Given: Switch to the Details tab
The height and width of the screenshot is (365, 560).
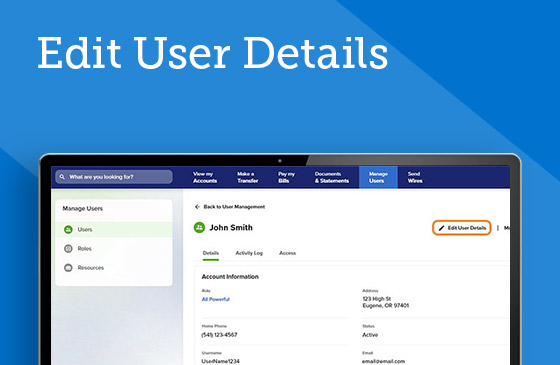Looking at the screenshot, I should point(211,253).
